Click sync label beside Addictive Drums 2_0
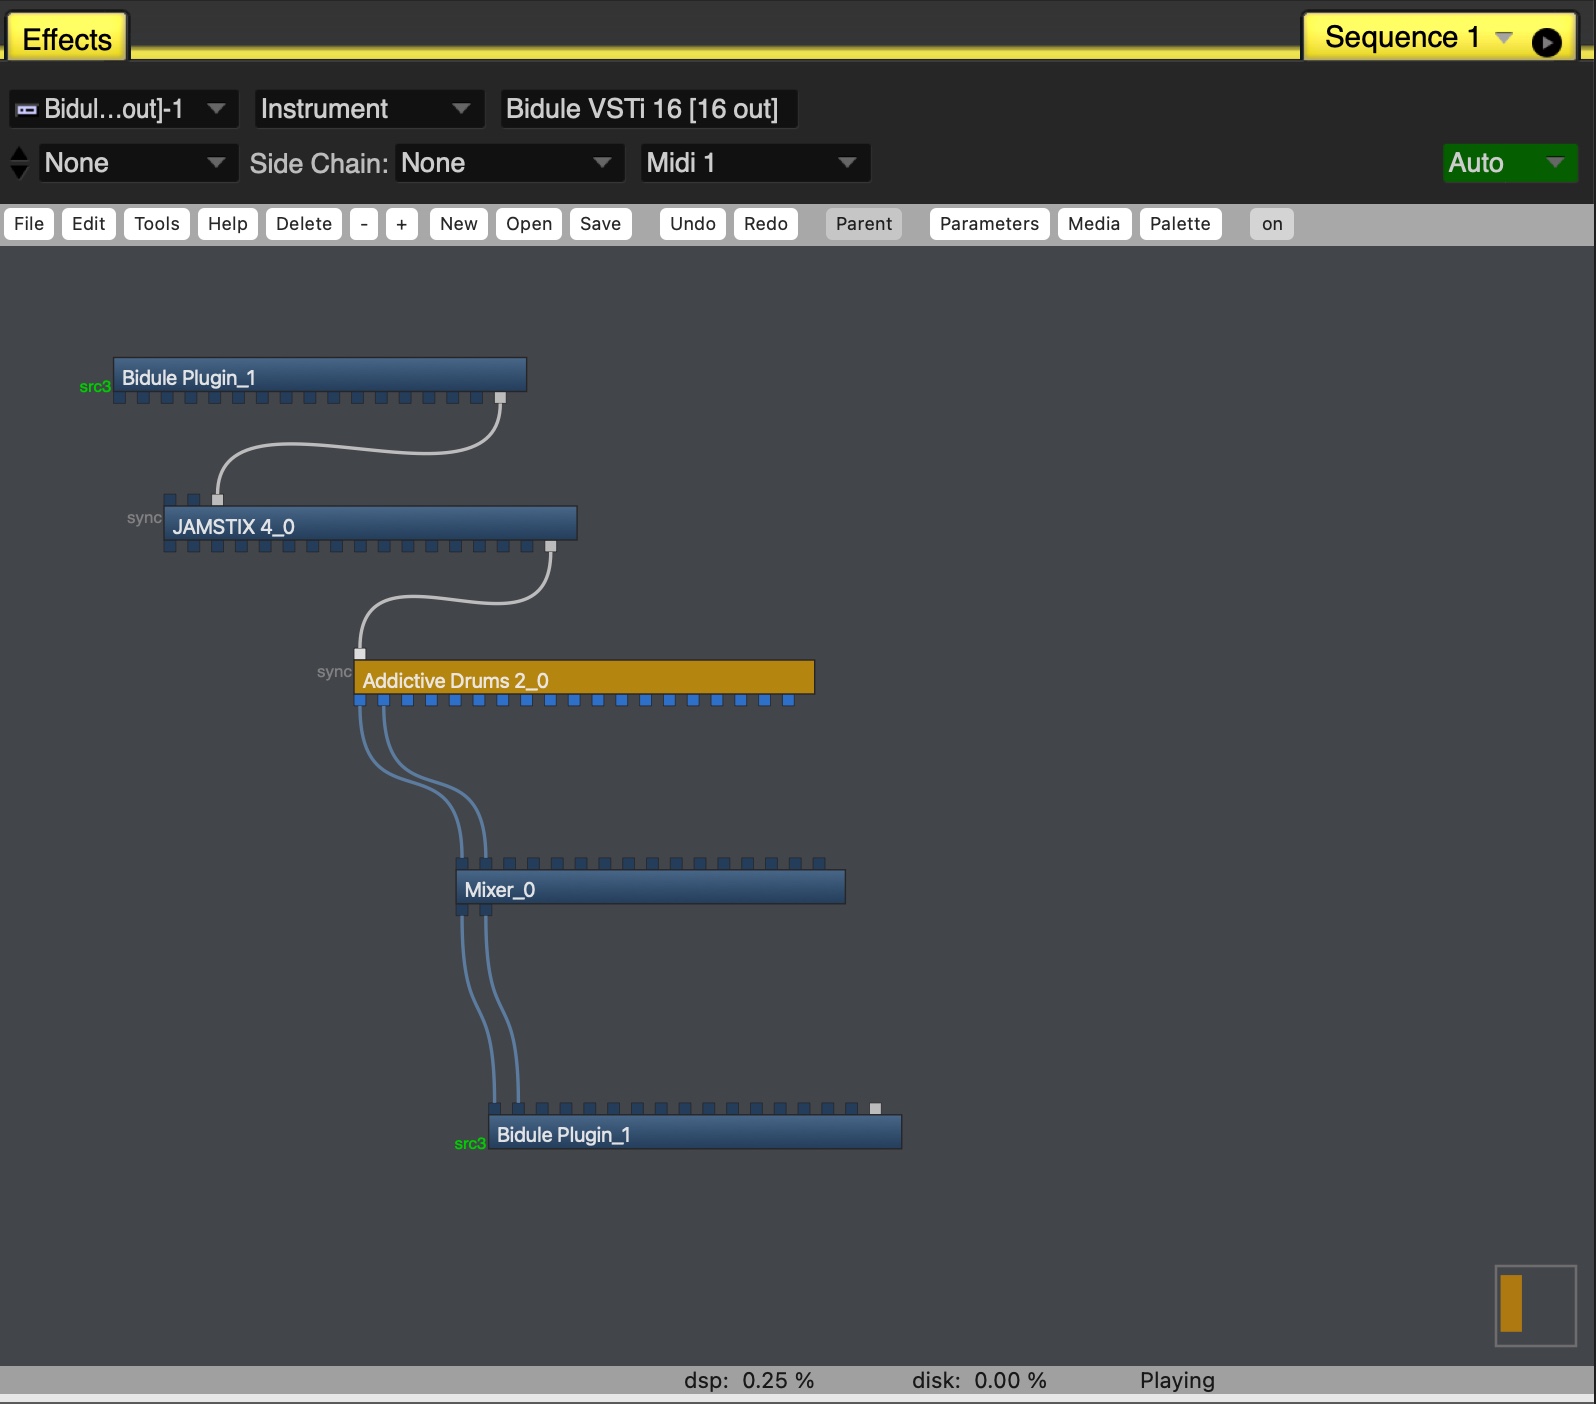This screenshot has width=1596, height=1404. (334, 672)
